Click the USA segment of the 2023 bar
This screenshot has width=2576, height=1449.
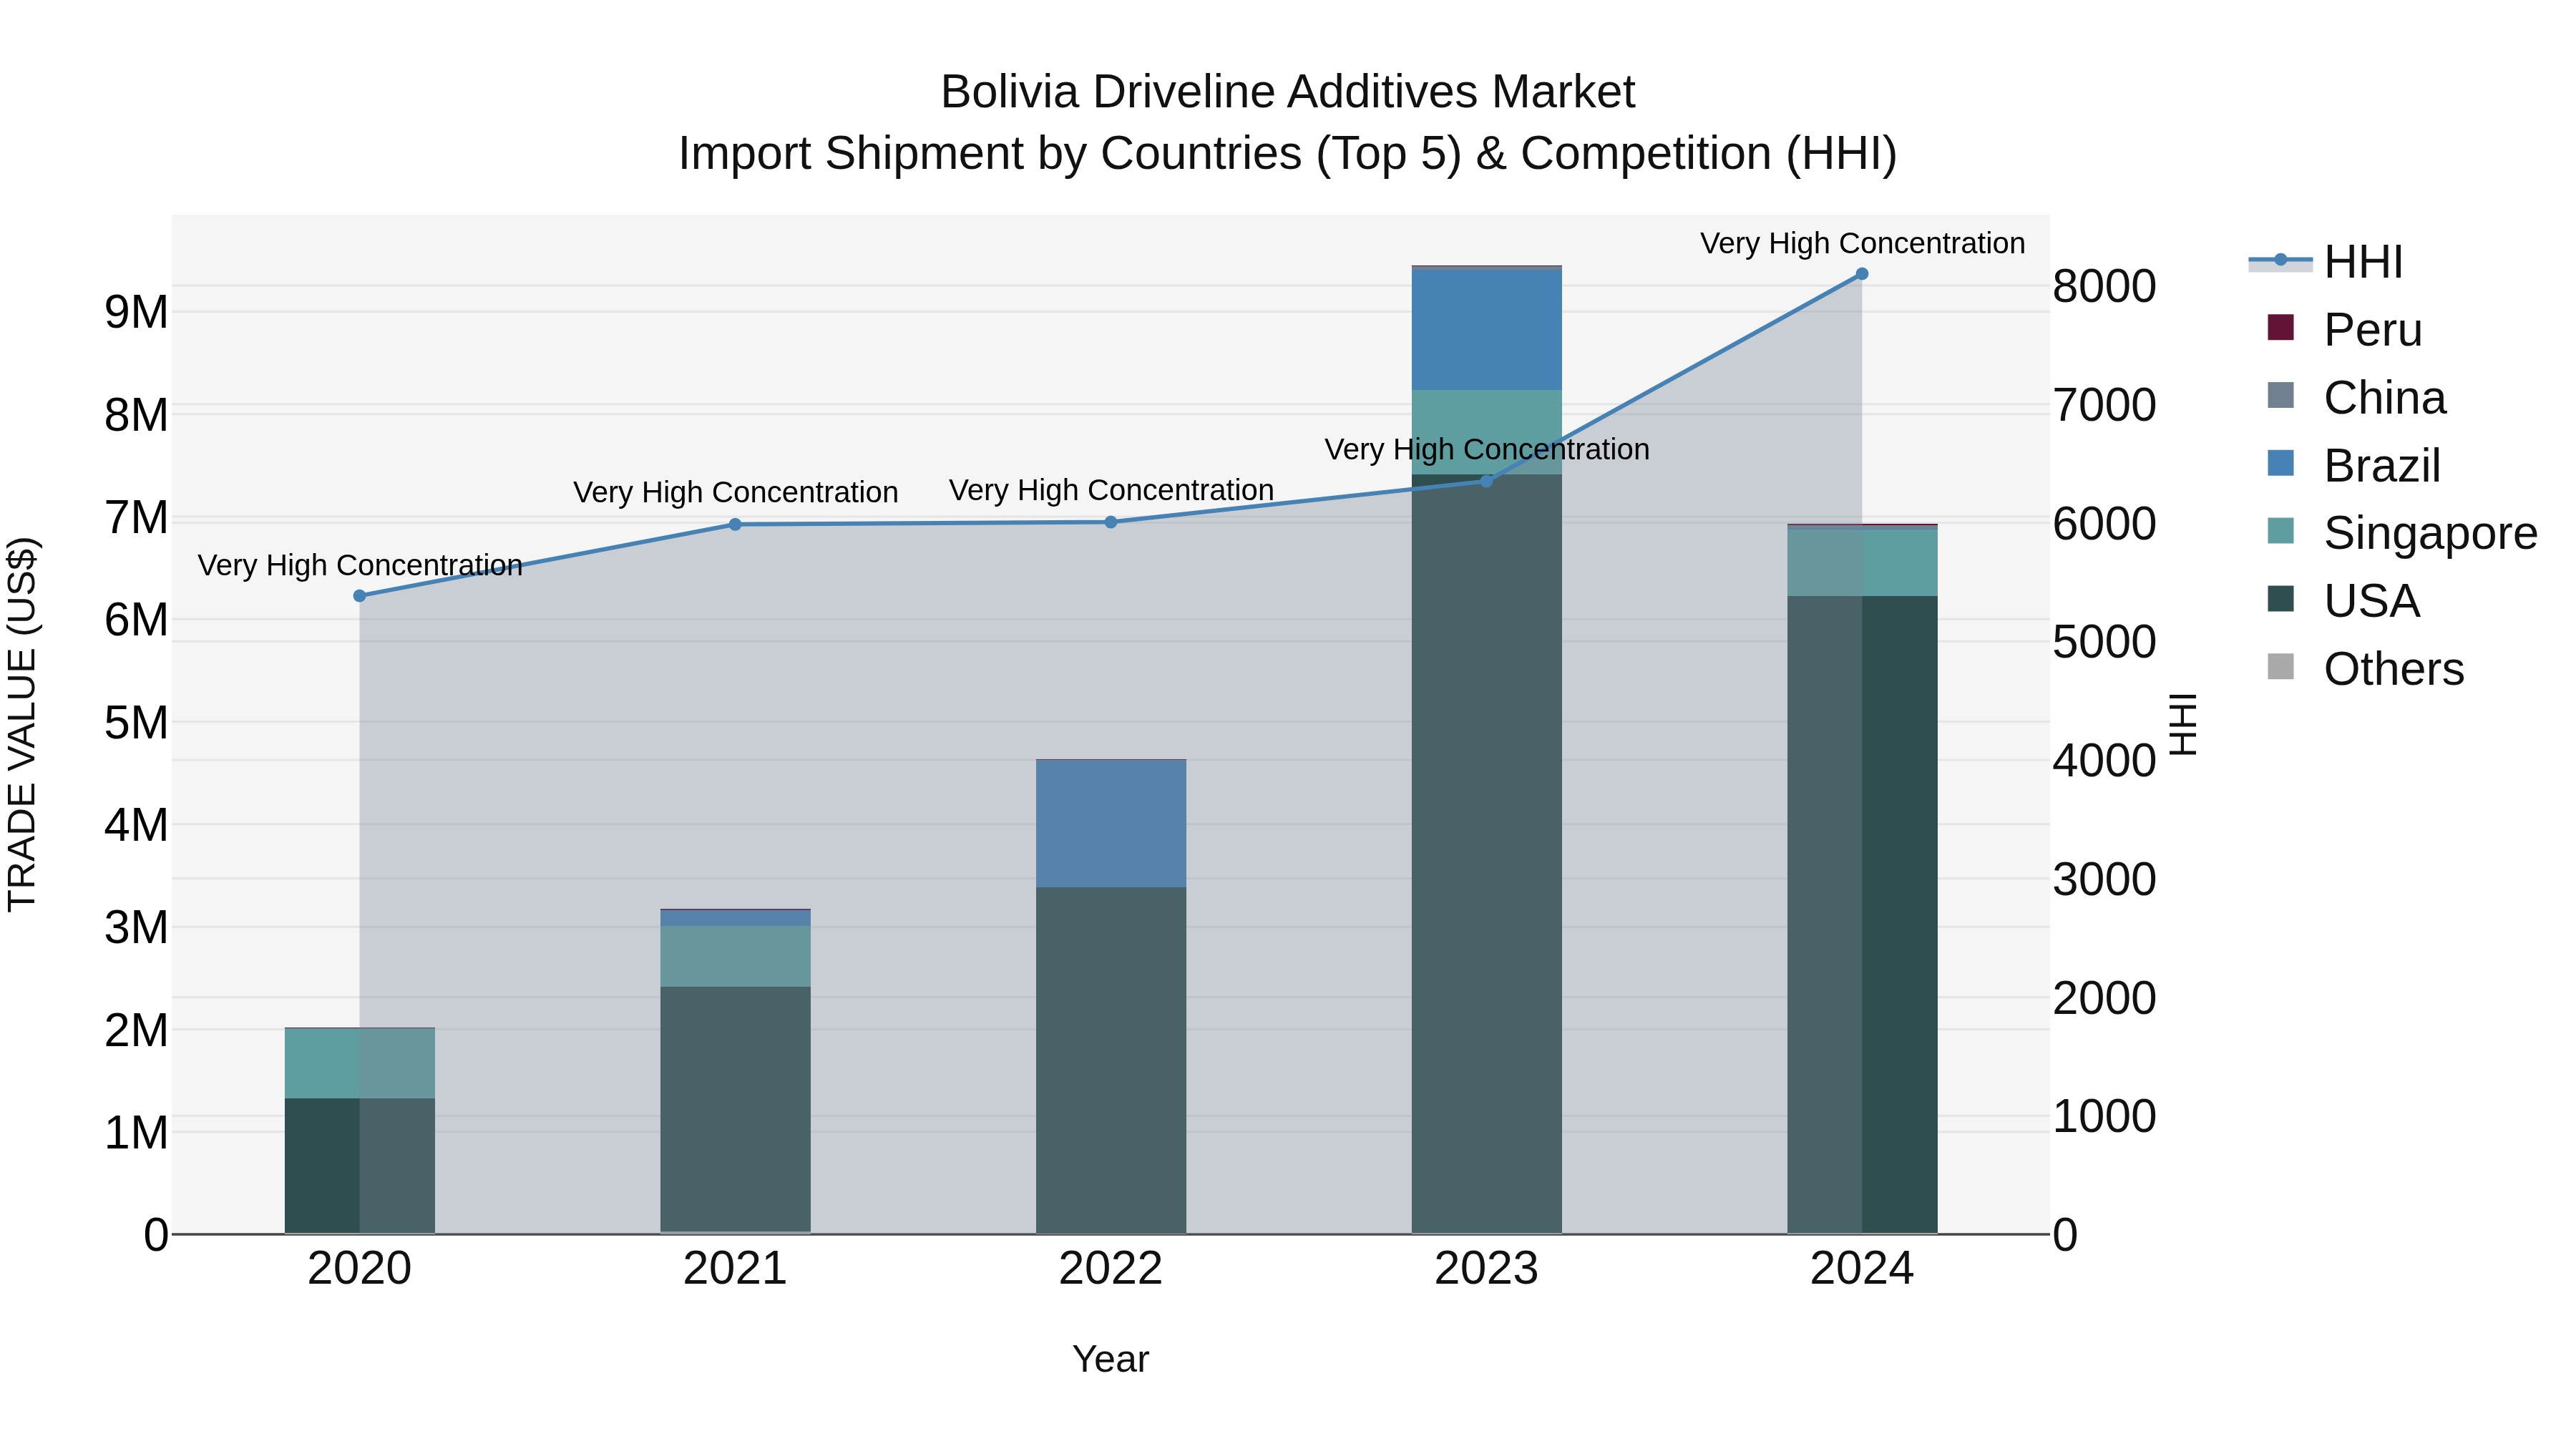(x=1486, y=854)
